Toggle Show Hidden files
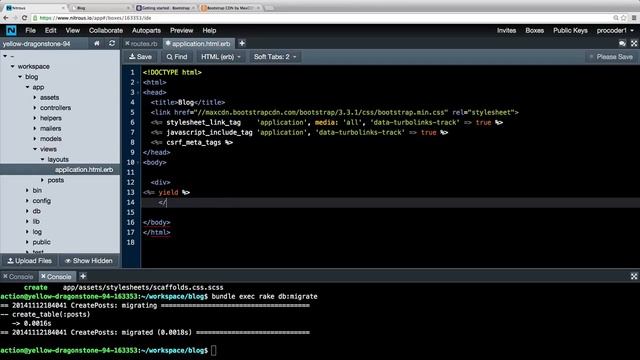Image resolution: width=640 pixels, height=360 pixels. 89,261
